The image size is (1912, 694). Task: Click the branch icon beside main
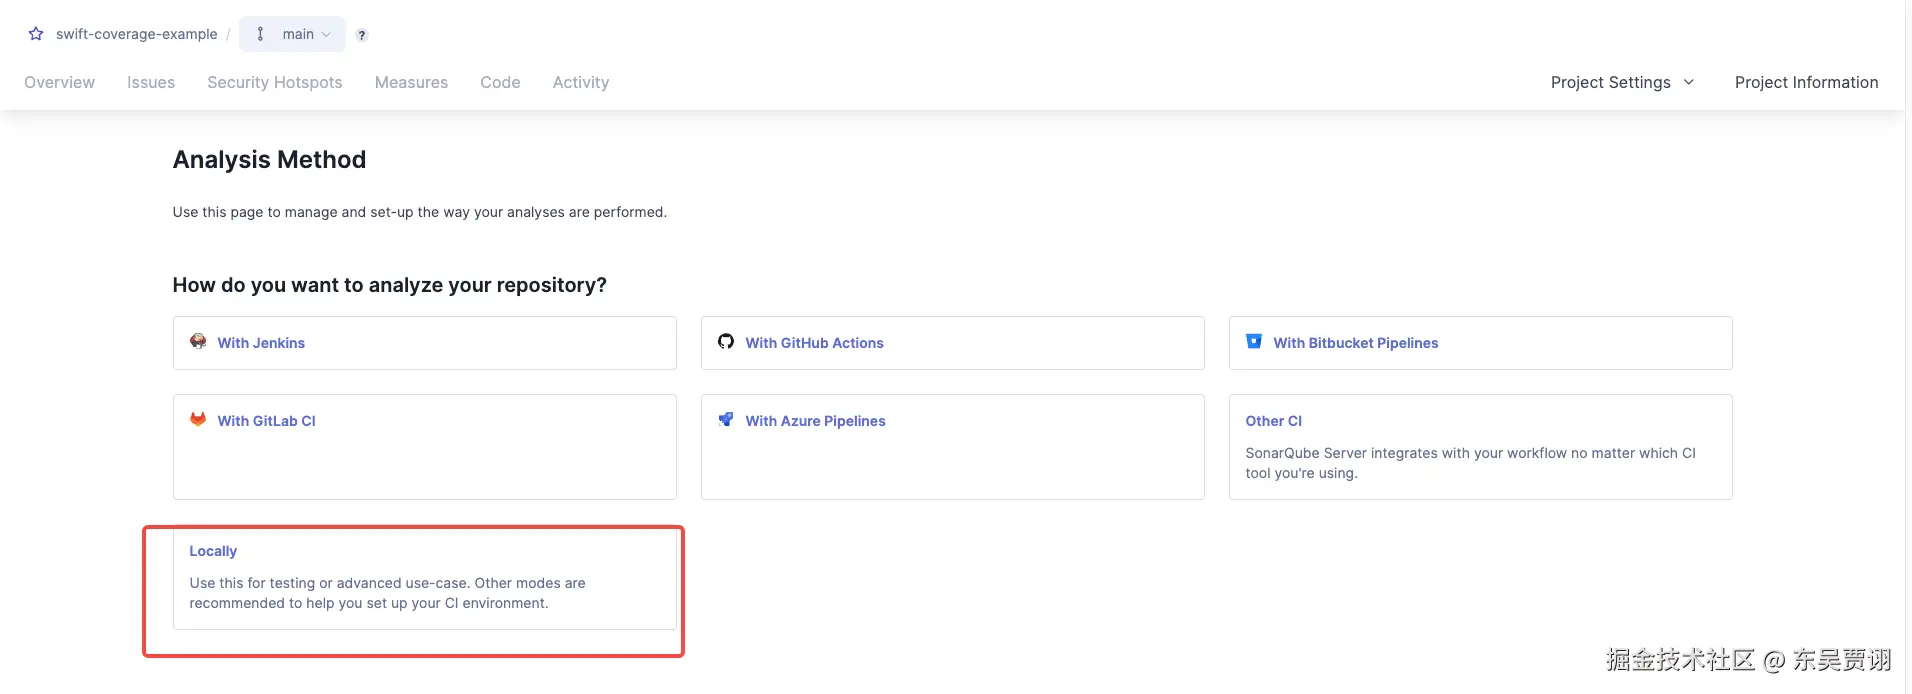[260, 34]
